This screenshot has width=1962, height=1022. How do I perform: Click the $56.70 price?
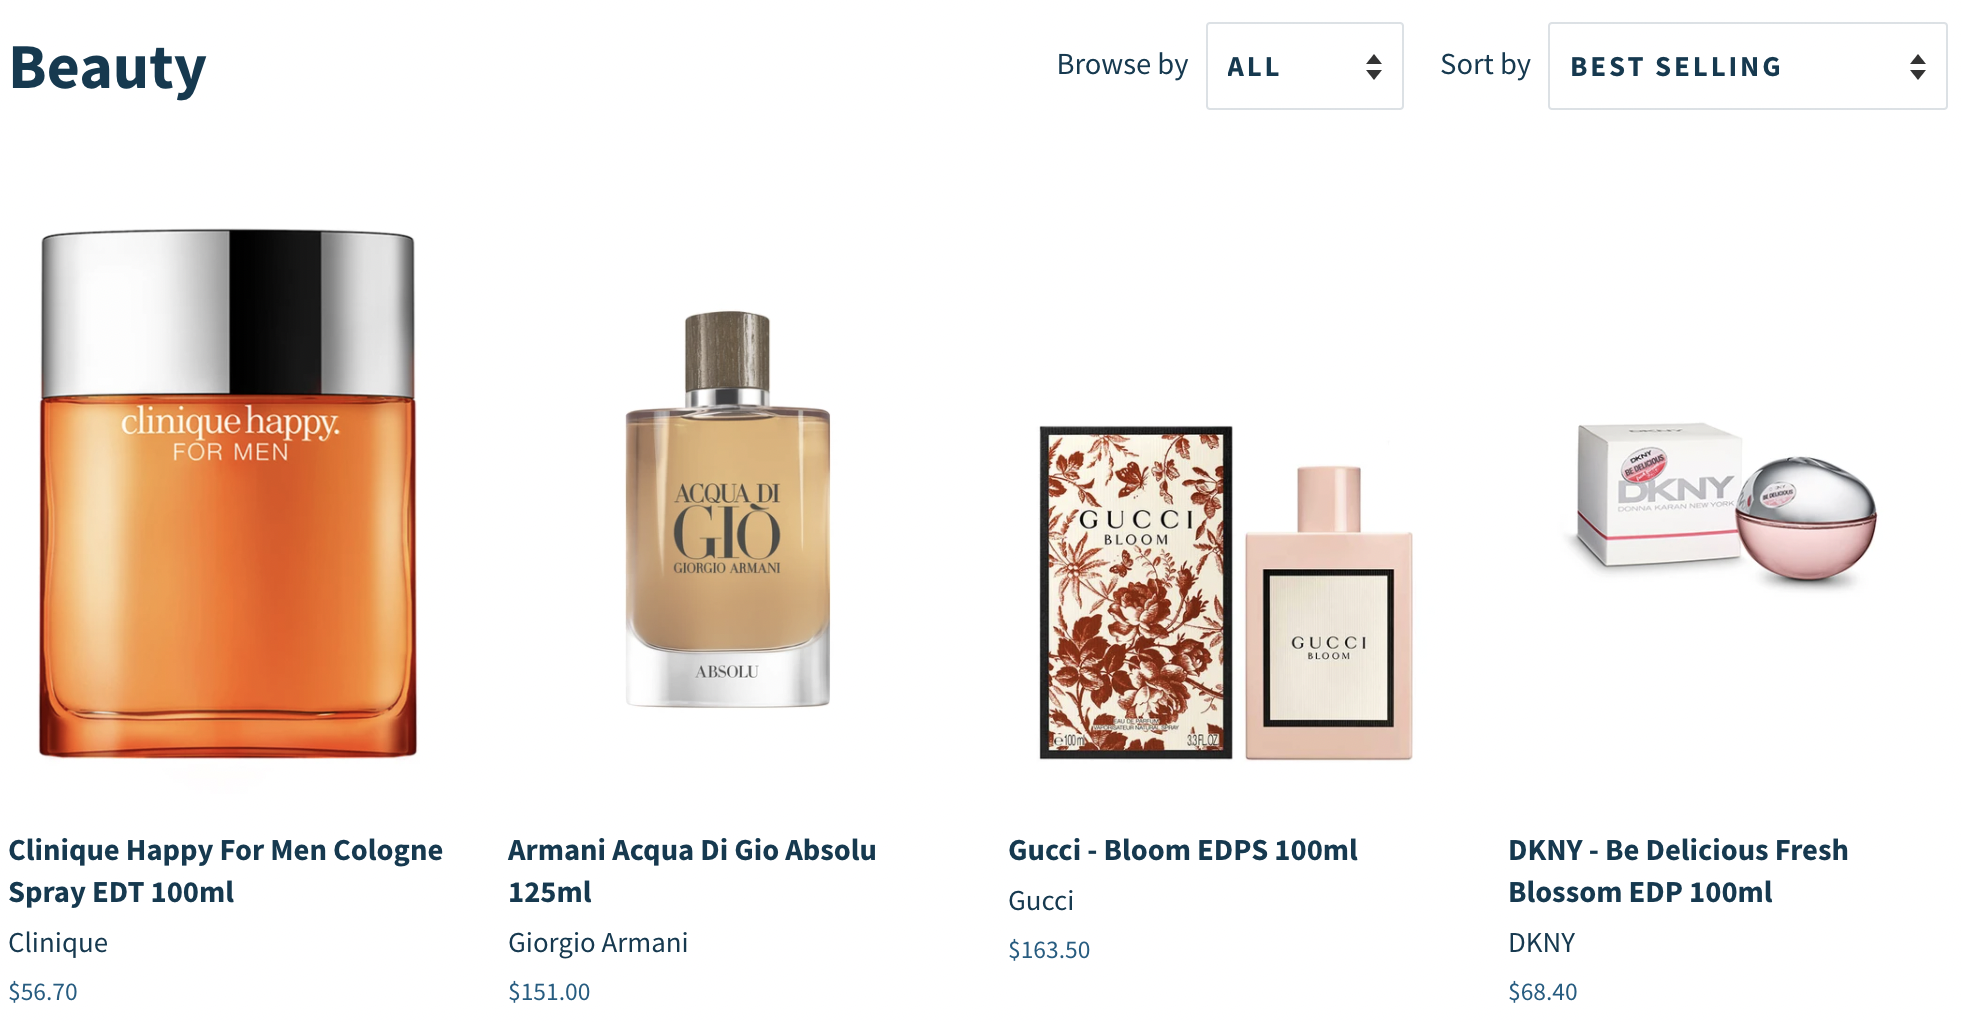43,992
